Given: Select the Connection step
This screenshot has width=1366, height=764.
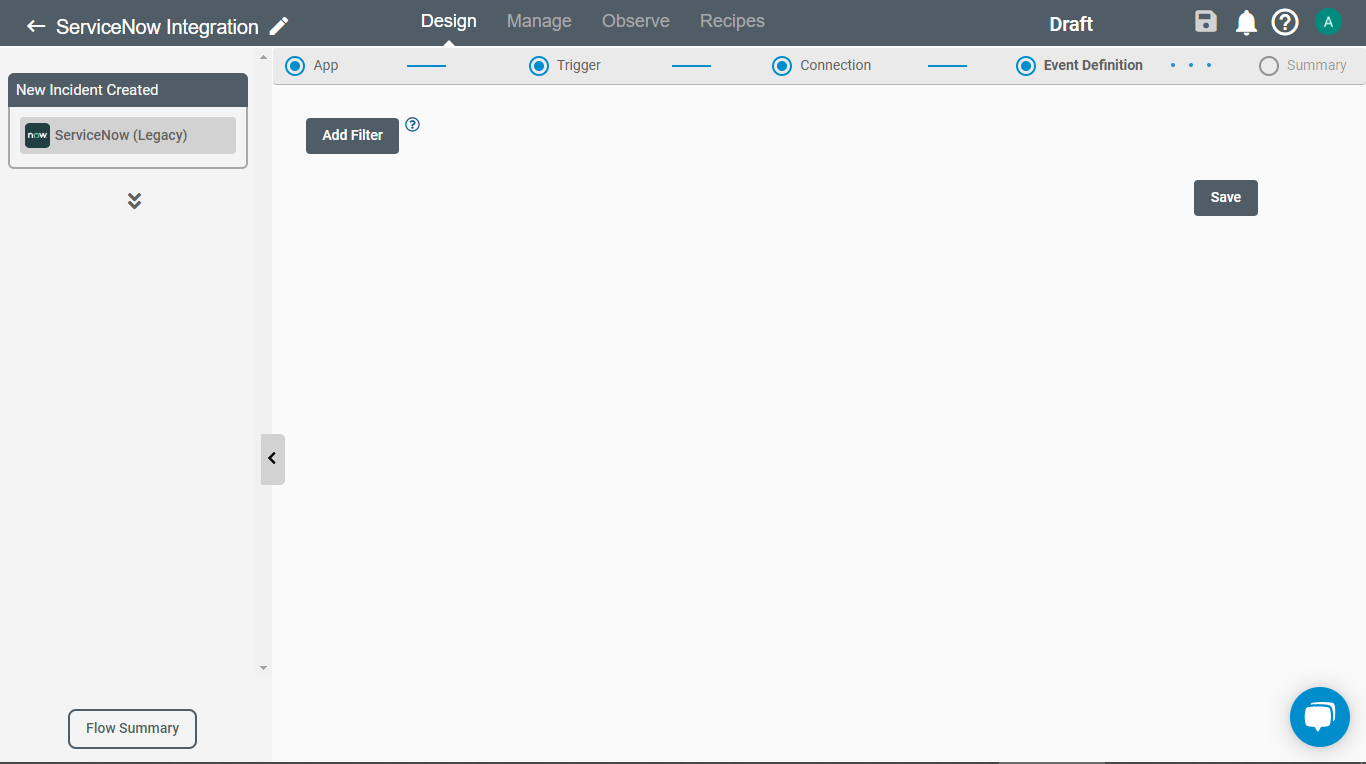Looking at the screenshot, I should [x=822, y=66].
